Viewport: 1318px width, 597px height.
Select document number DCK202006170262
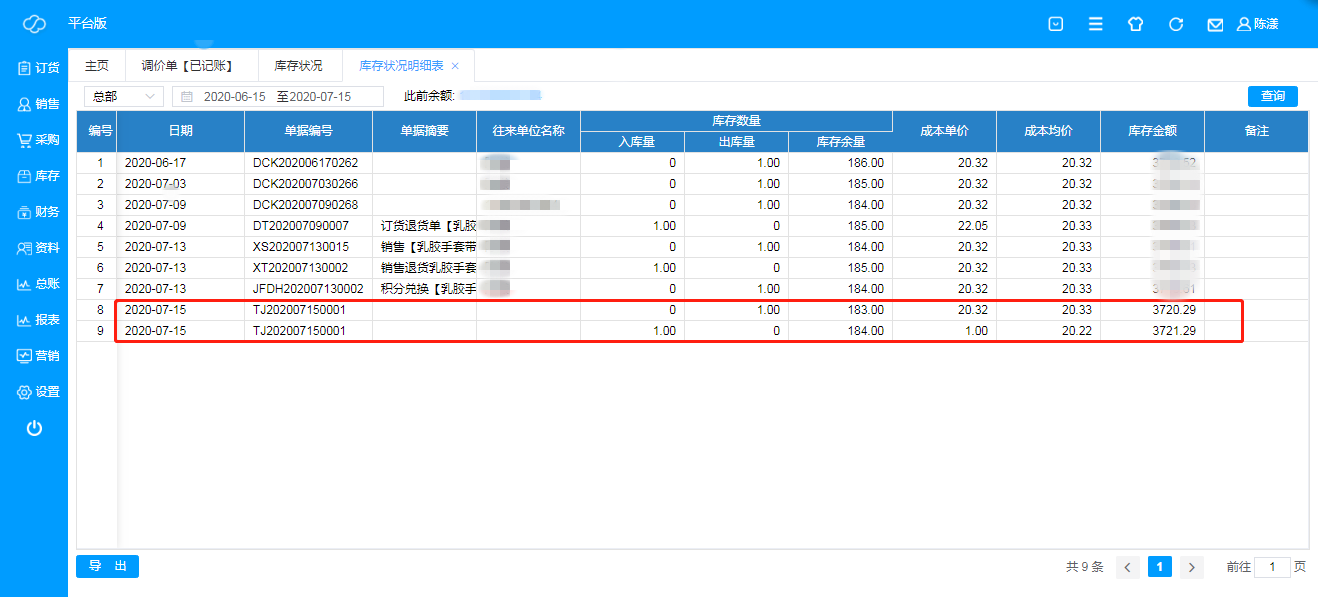coord(305,163)
